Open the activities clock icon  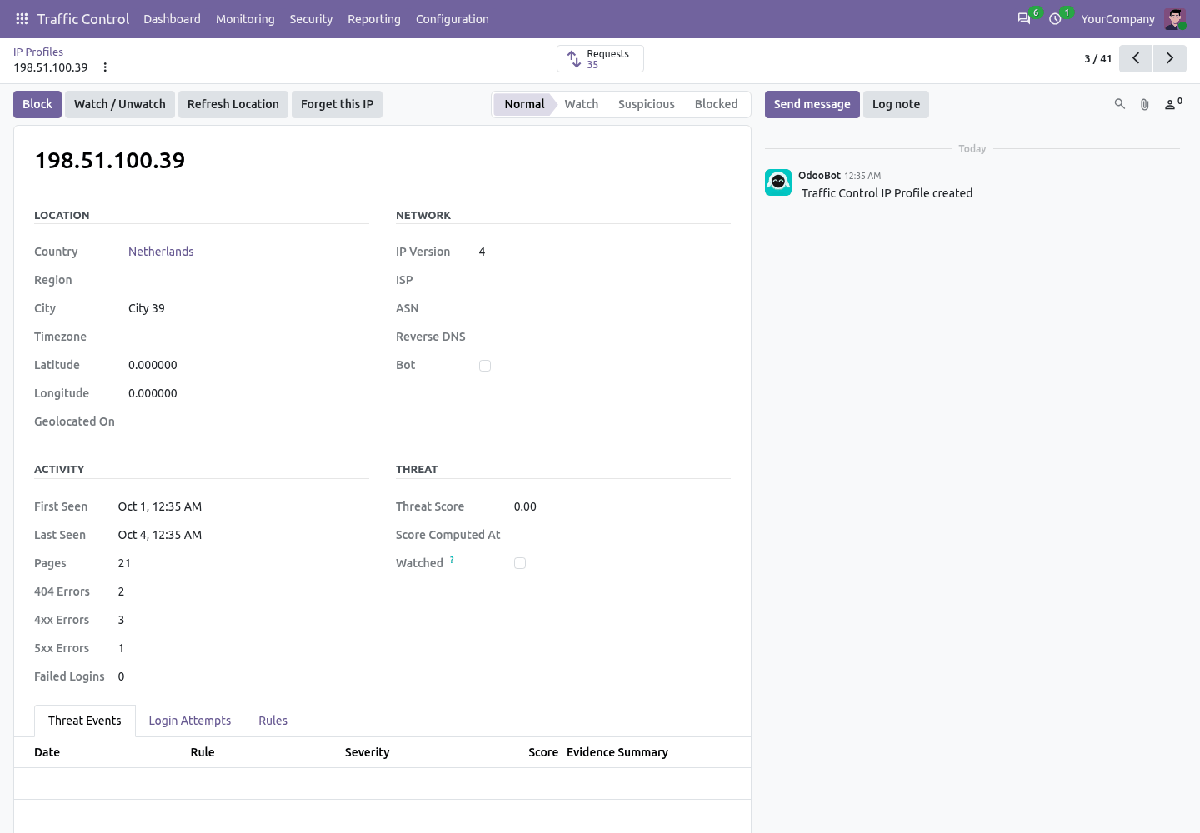click(1055, 19)
